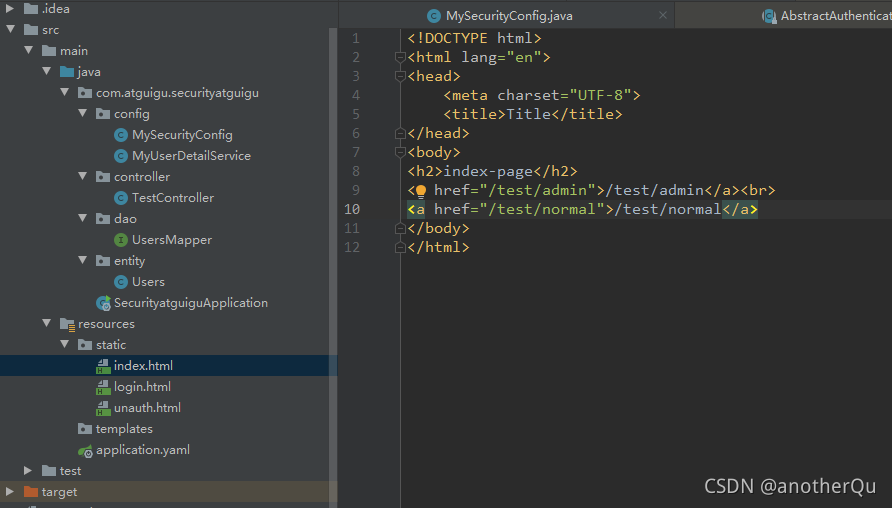The image size is (892, 508).
Task: Switch to the MySecurityConfig.java tab
Action: [x=506, y=15]
